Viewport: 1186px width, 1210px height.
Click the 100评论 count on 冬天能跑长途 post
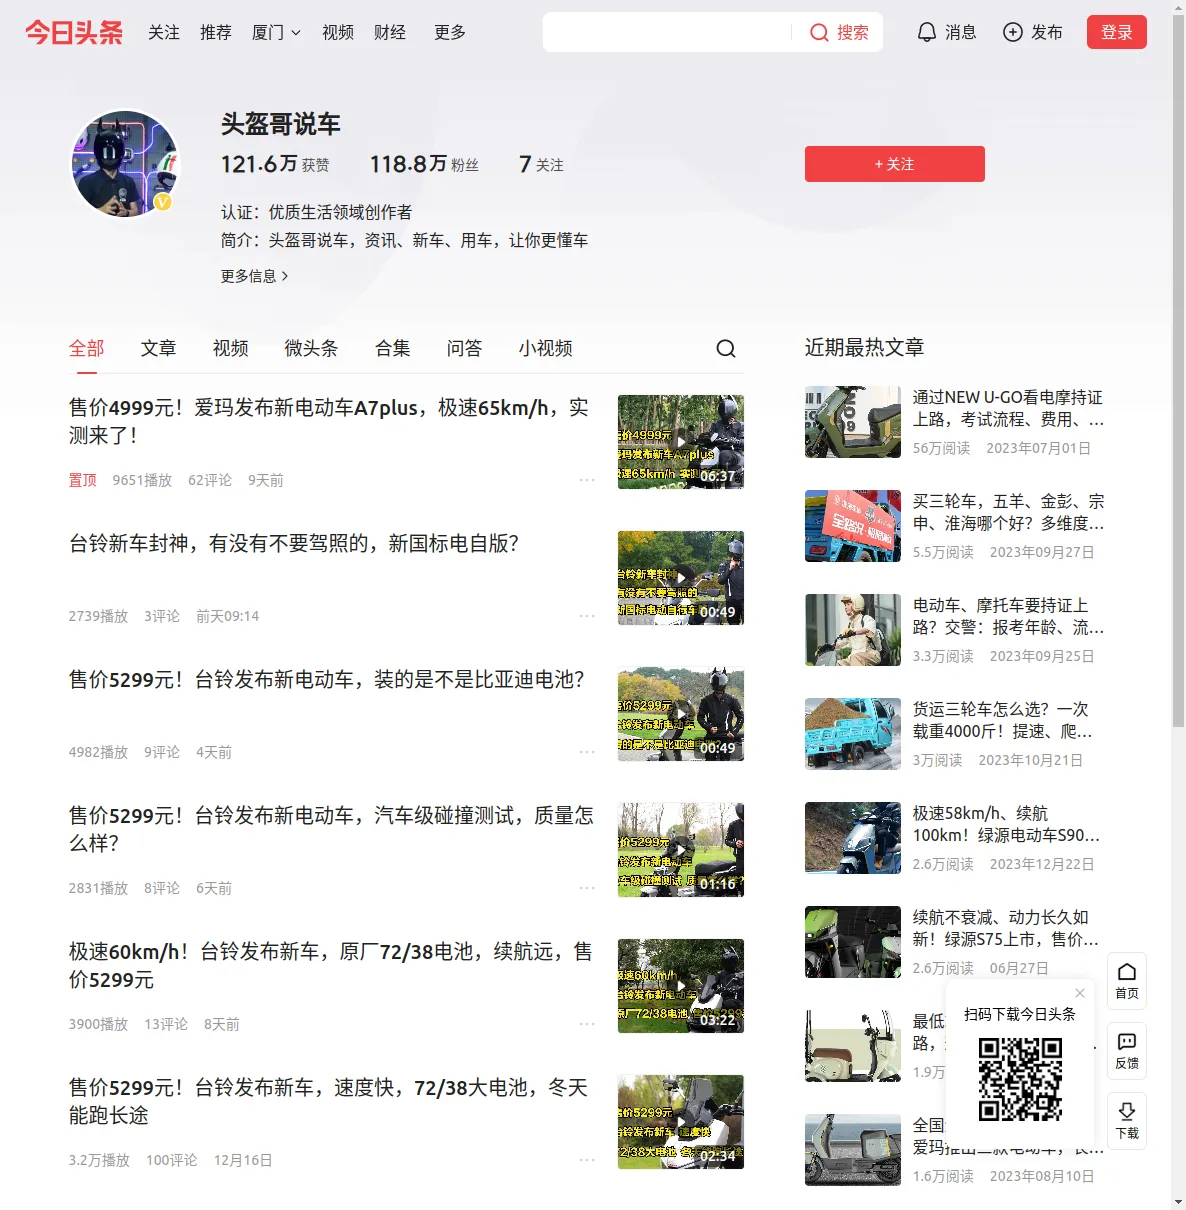click(x=172, y=1160)
